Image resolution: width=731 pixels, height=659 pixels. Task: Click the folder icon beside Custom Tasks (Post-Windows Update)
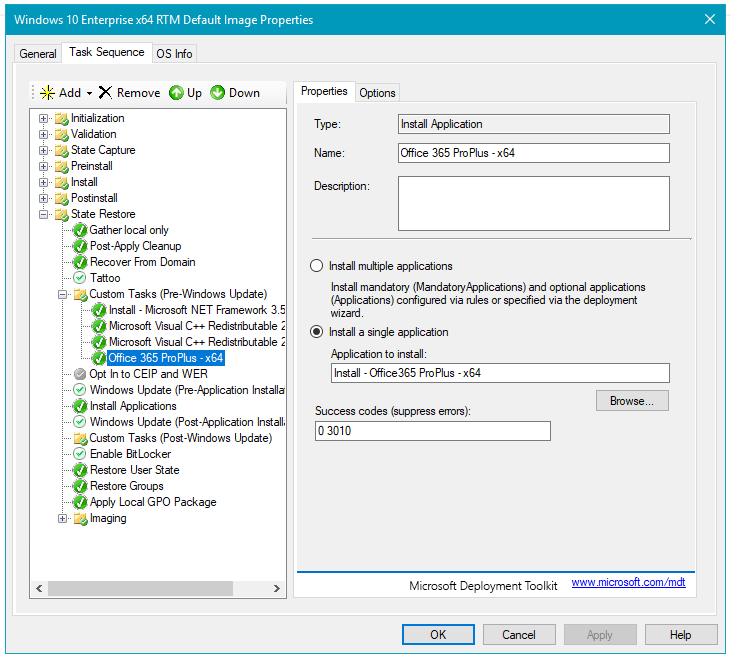80,438
